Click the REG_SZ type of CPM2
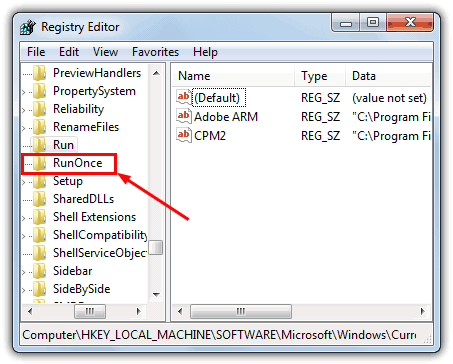This screenshot has width=453, height=364. coord(320,136)
